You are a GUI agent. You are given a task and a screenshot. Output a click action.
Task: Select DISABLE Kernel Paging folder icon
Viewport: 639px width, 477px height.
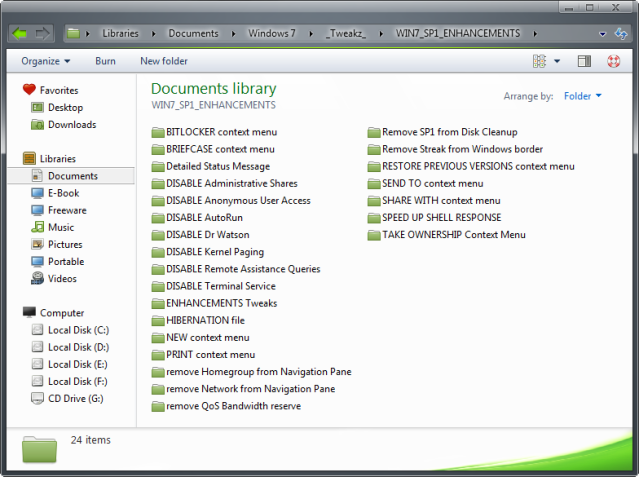coord(158,252)
